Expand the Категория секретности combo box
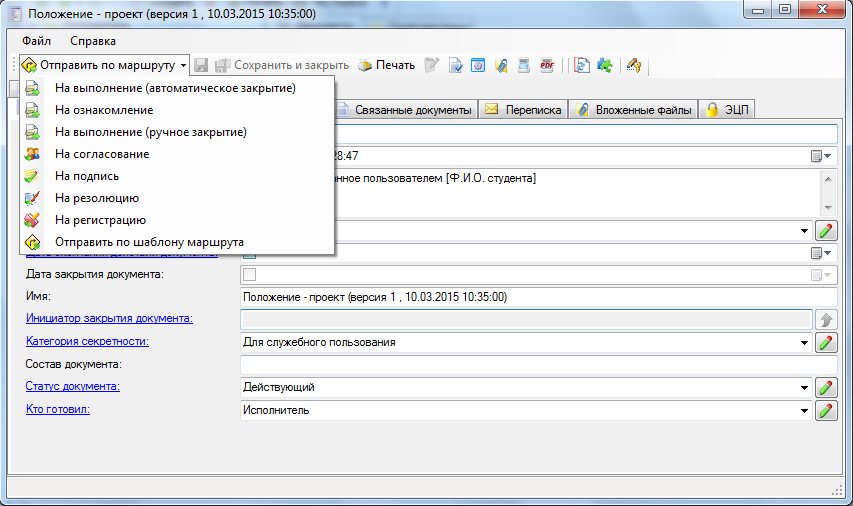 [x=804, y=343]
